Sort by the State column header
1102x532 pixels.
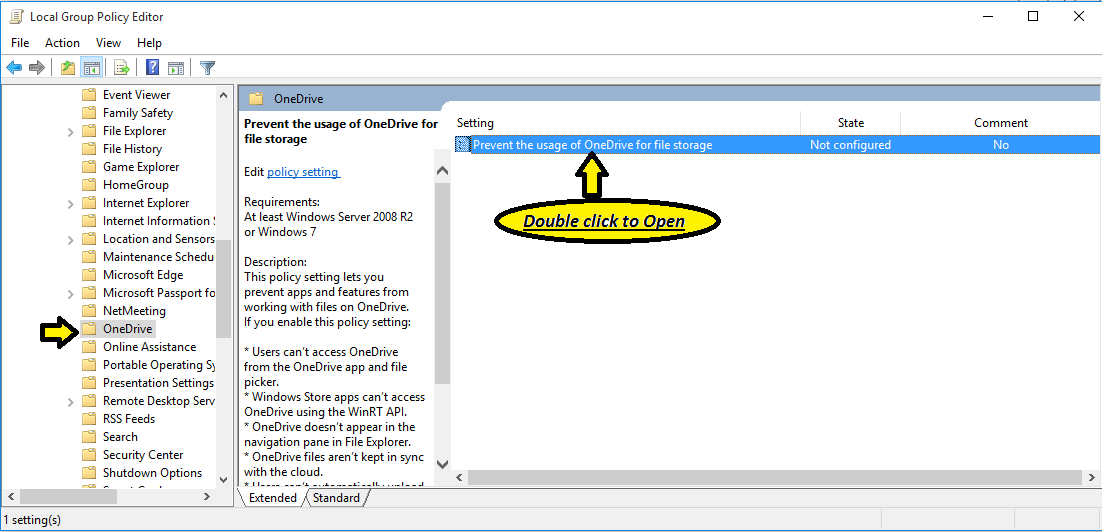click(850, 122)
